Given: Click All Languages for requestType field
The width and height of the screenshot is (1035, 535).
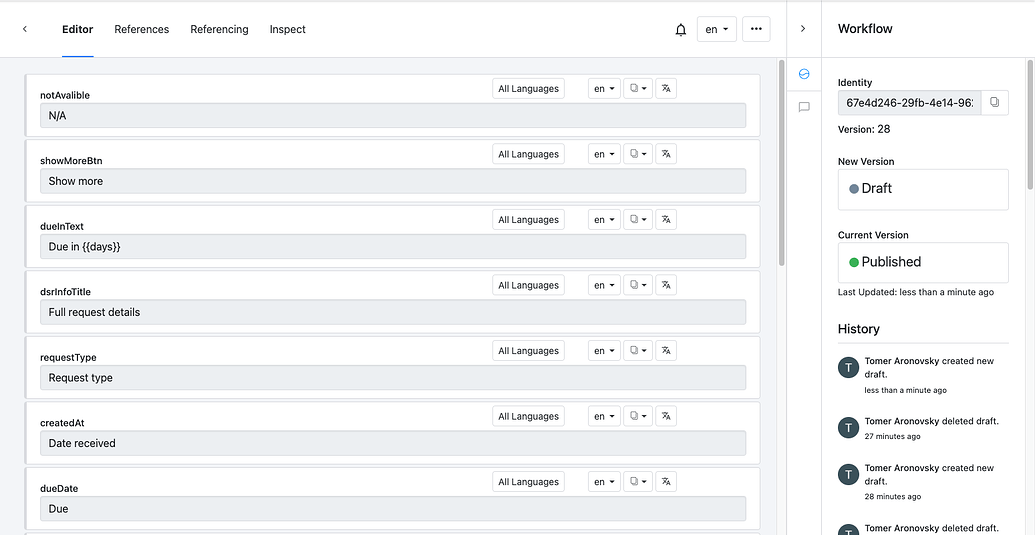Looking at the screenshot, I should 528,350.
